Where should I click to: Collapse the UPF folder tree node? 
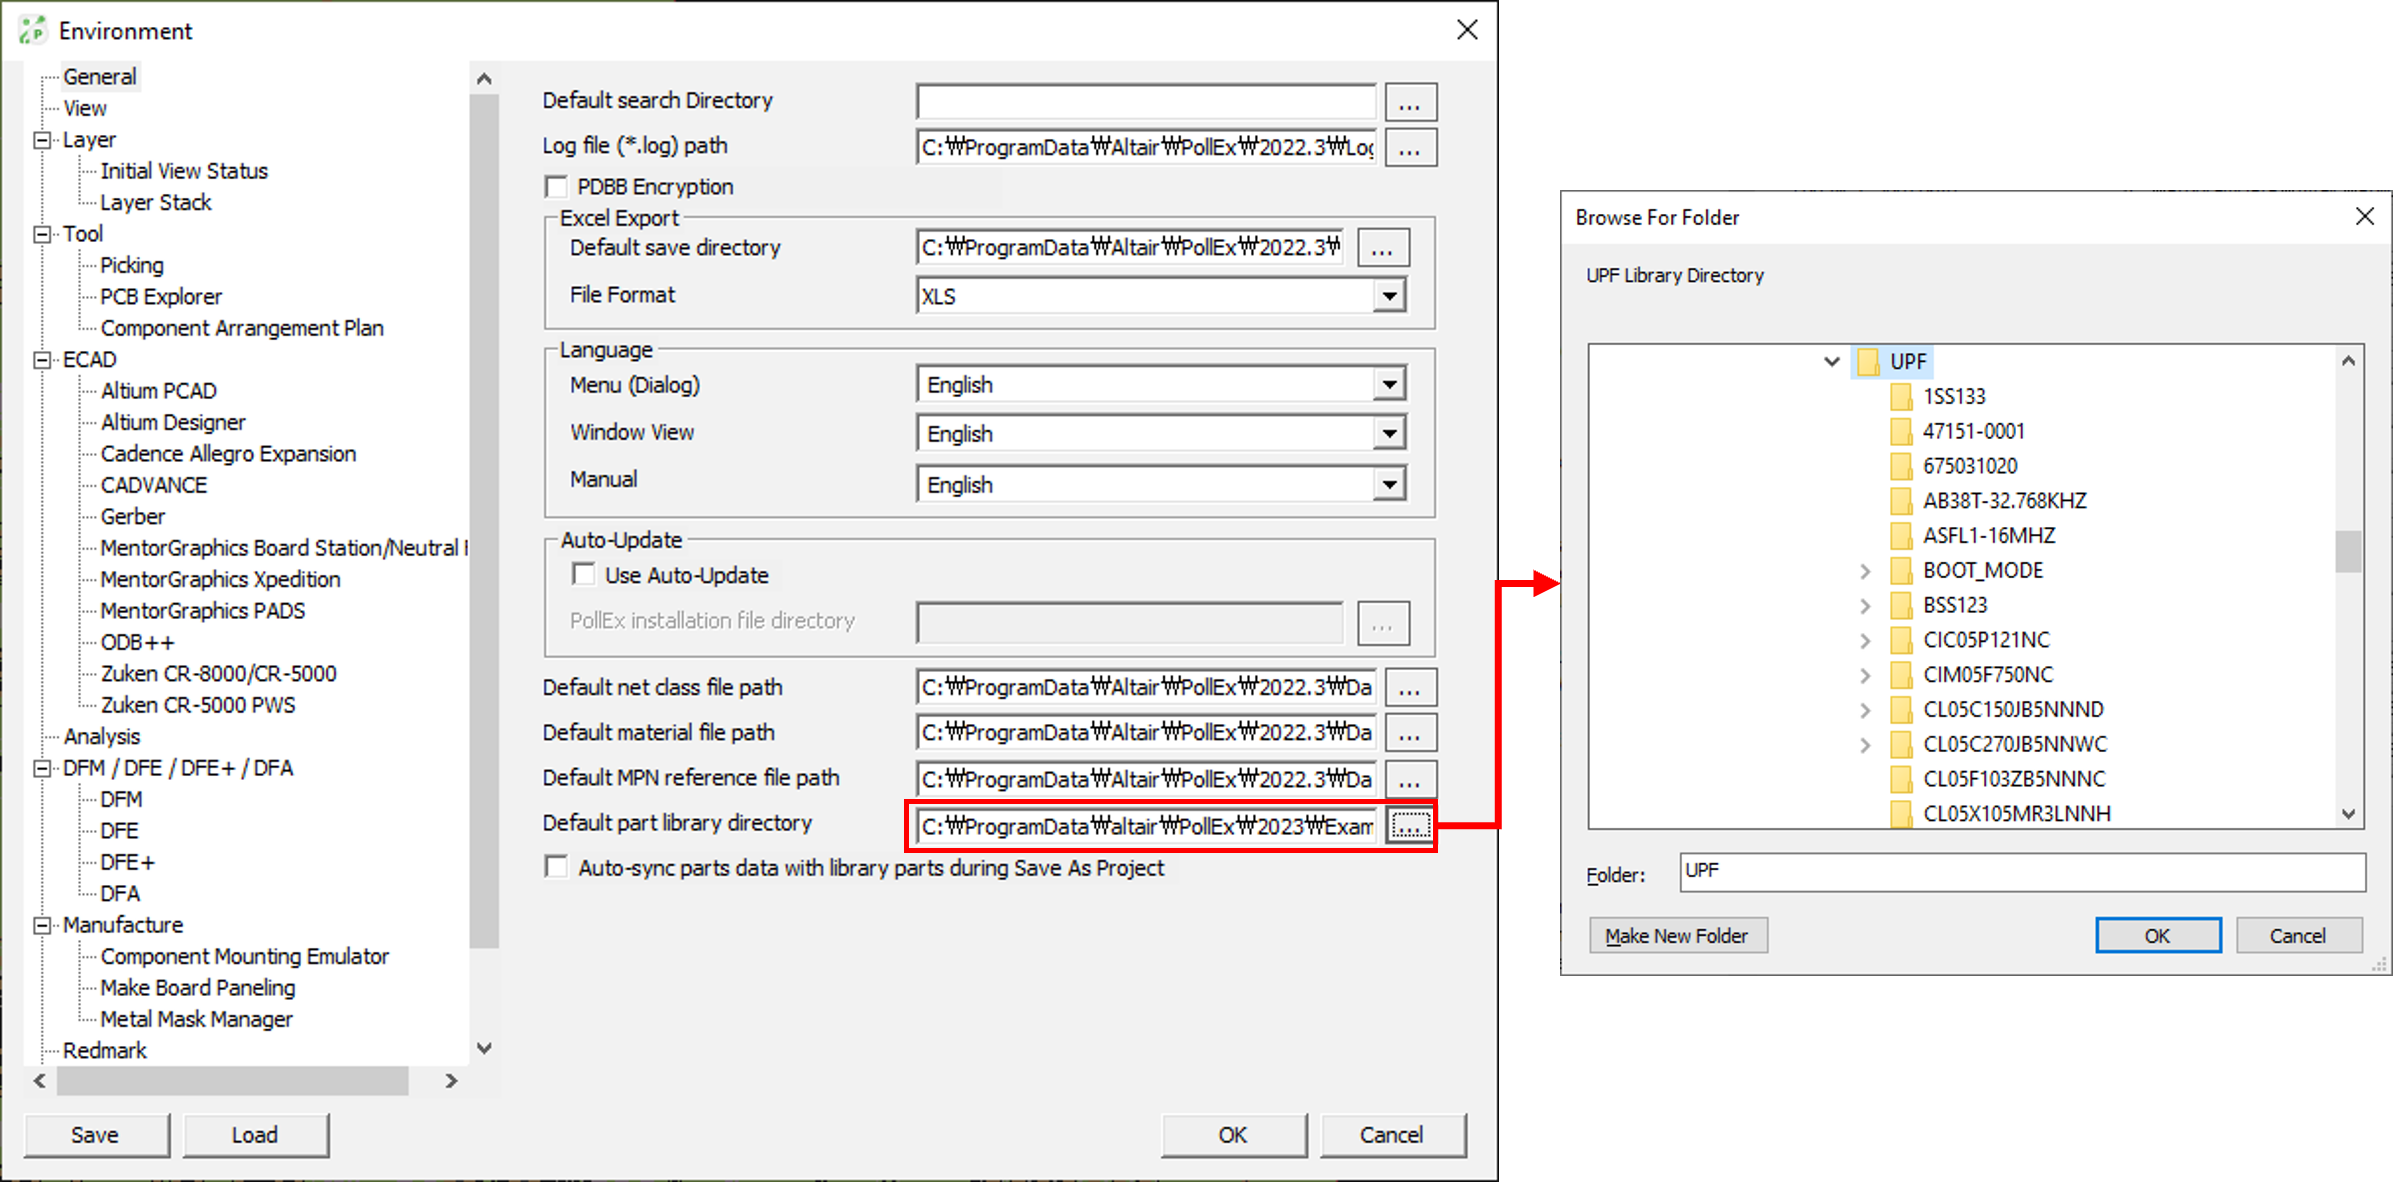click(x=1831, y=361)
